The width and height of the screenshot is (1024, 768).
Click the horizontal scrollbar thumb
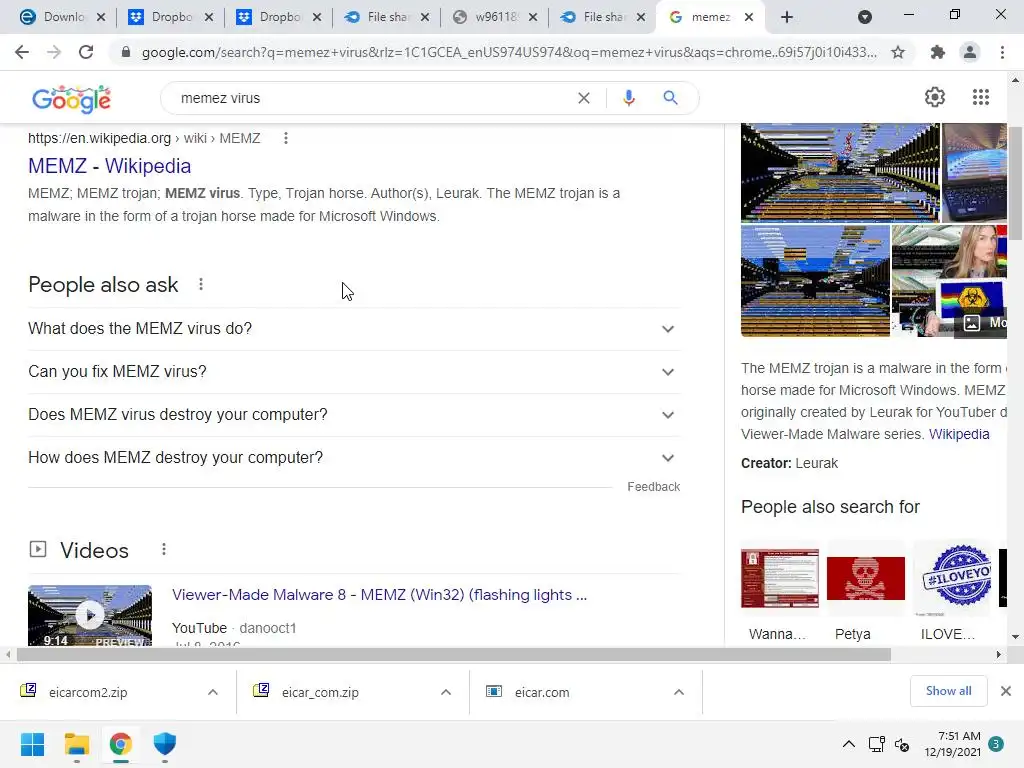(454, 654)
